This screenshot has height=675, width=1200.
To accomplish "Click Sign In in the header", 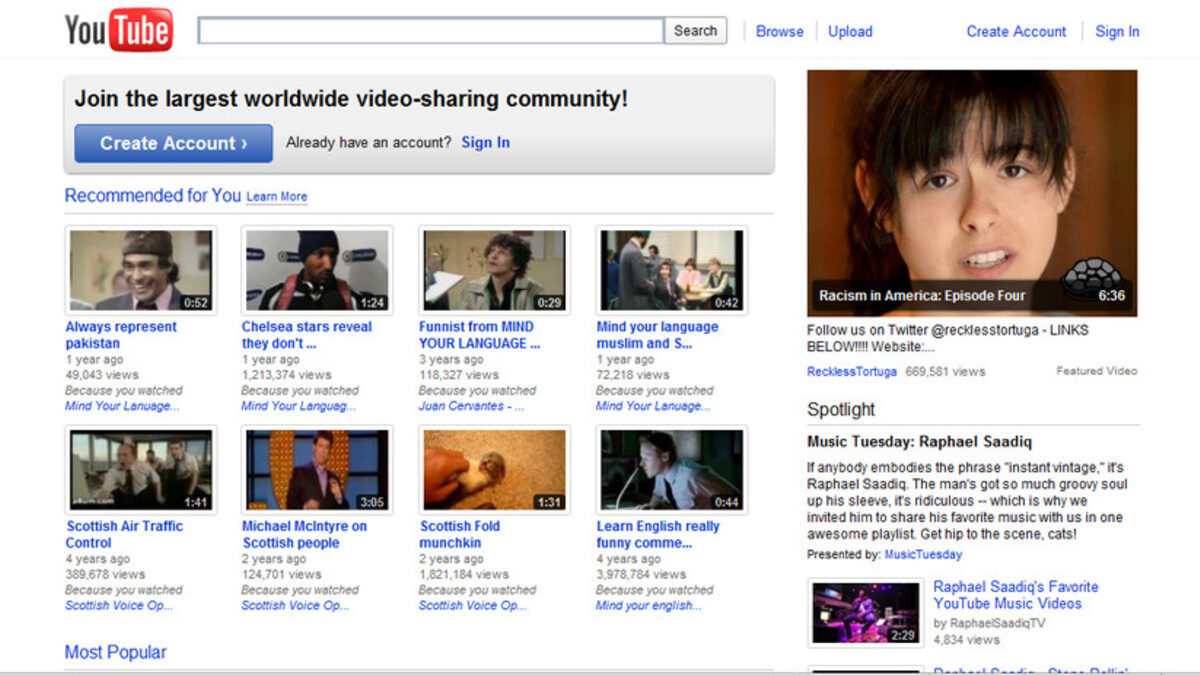I will 1117,32.
